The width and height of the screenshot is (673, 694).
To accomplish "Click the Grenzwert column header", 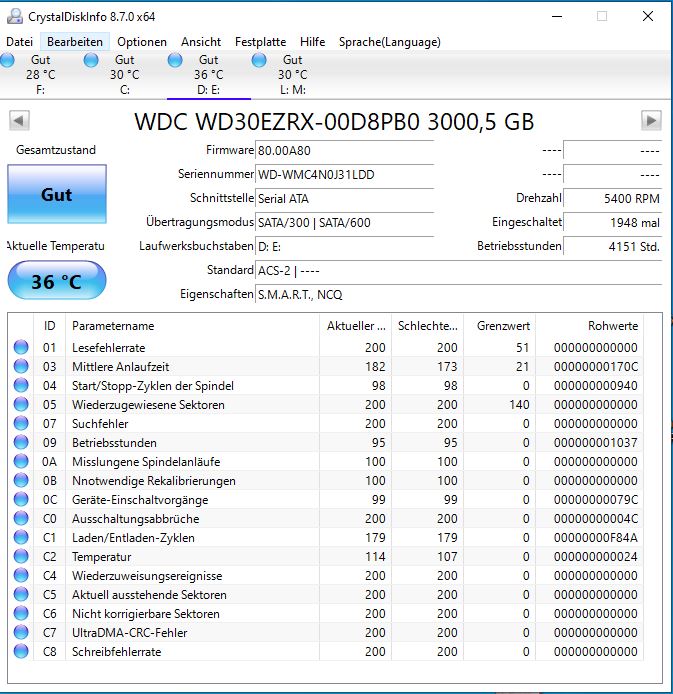I will tap(500, 326).
